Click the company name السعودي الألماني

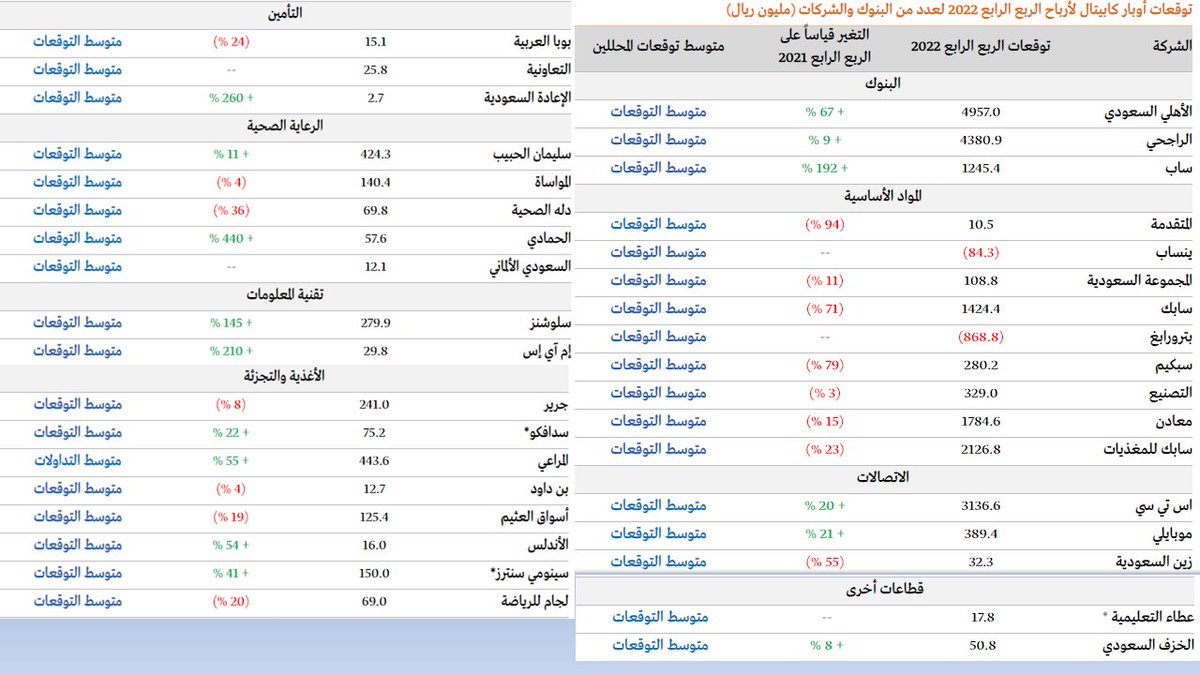coord(531,267)
